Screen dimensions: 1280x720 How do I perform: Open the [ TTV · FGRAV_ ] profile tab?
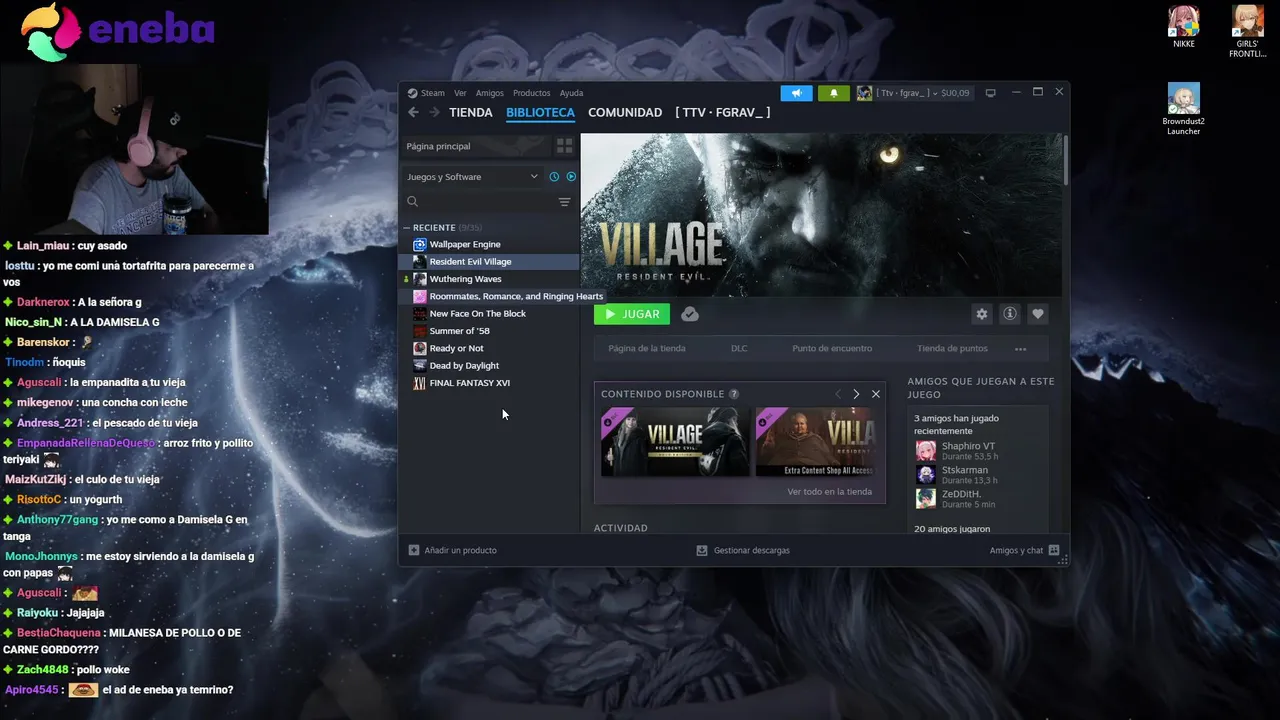click(x=723, y=113)
